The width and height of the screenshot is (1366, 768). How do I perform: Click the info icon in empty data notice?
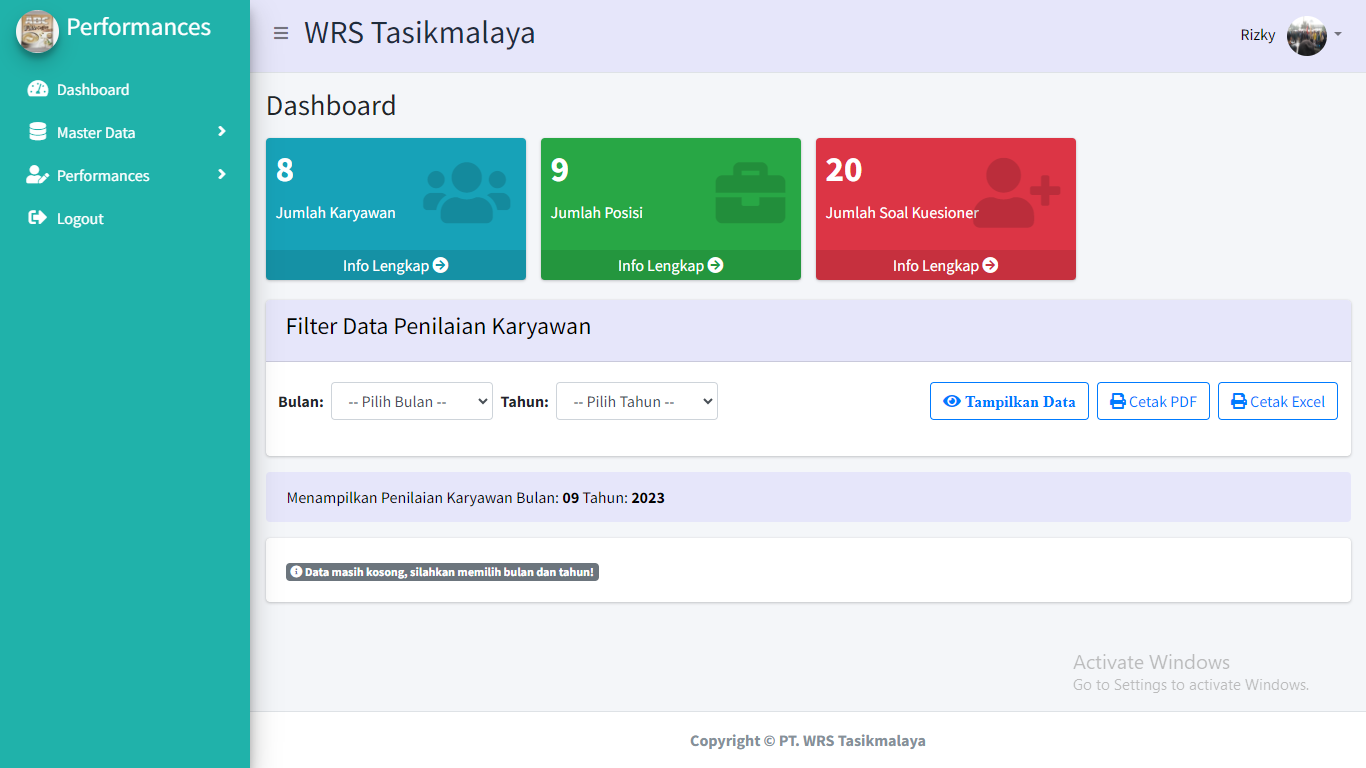click(296, 572)
